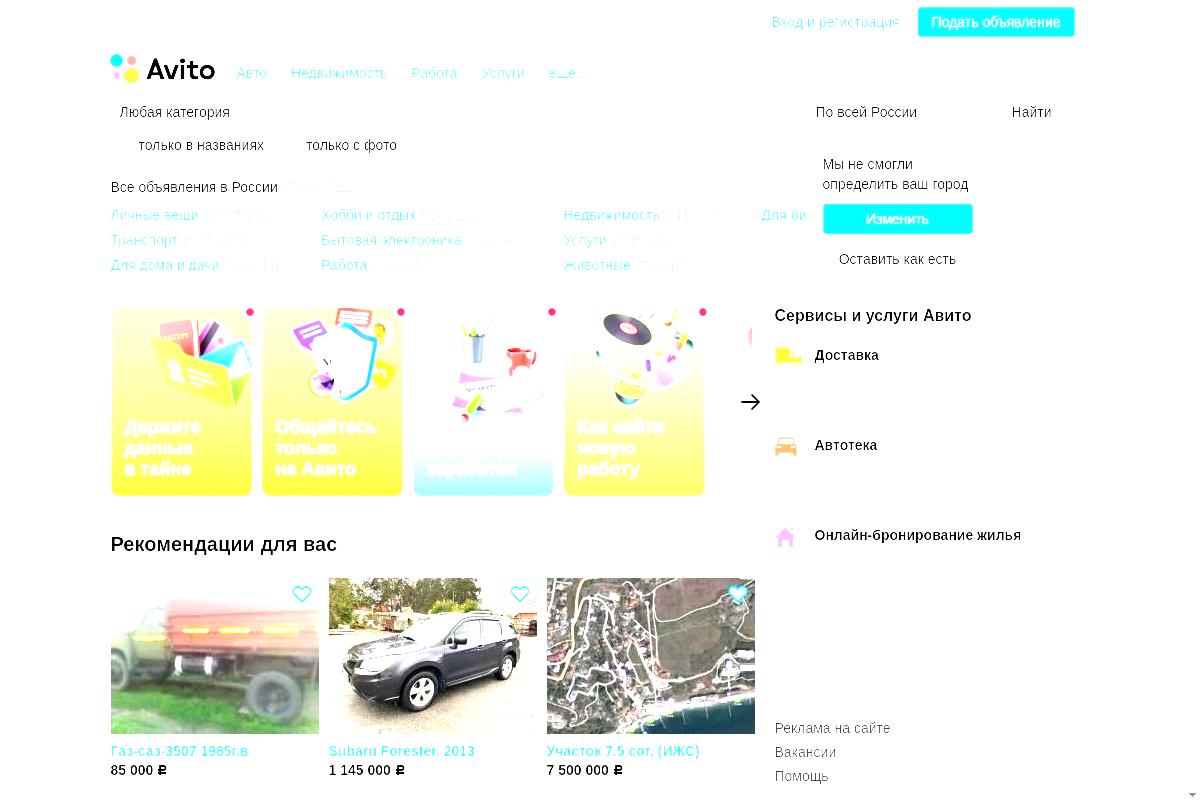
Task: Open the Автотека service link
Action: pos(845,445)
